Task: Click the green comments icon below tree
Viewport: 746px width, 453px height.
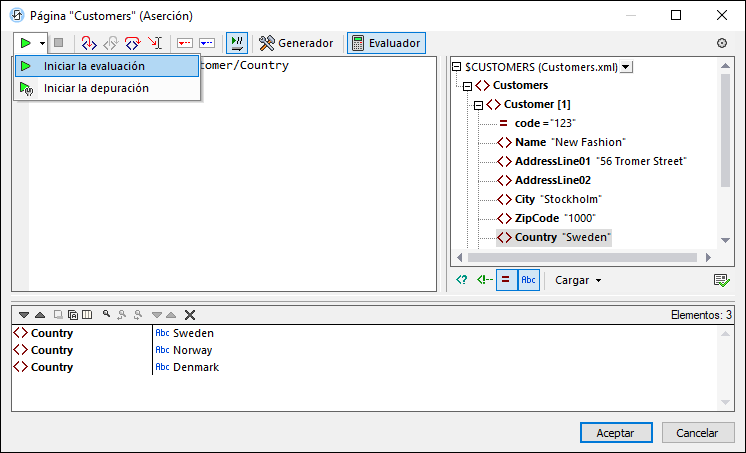Action: (483, 280)
